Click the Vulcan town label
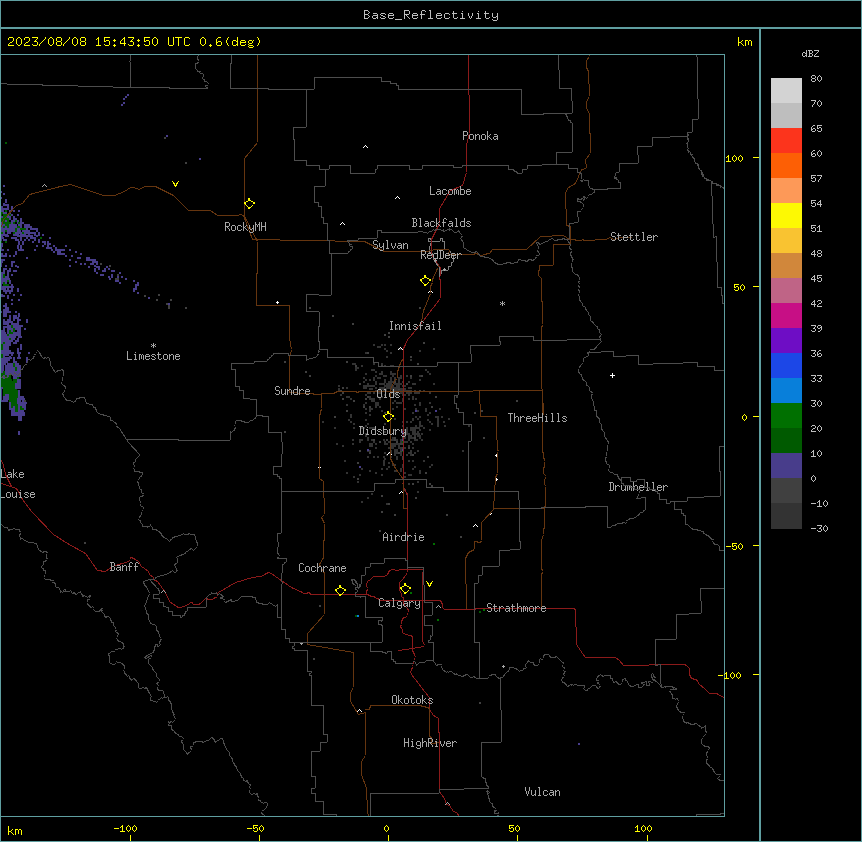Viewport: 862px width, 842px height. 543,792
